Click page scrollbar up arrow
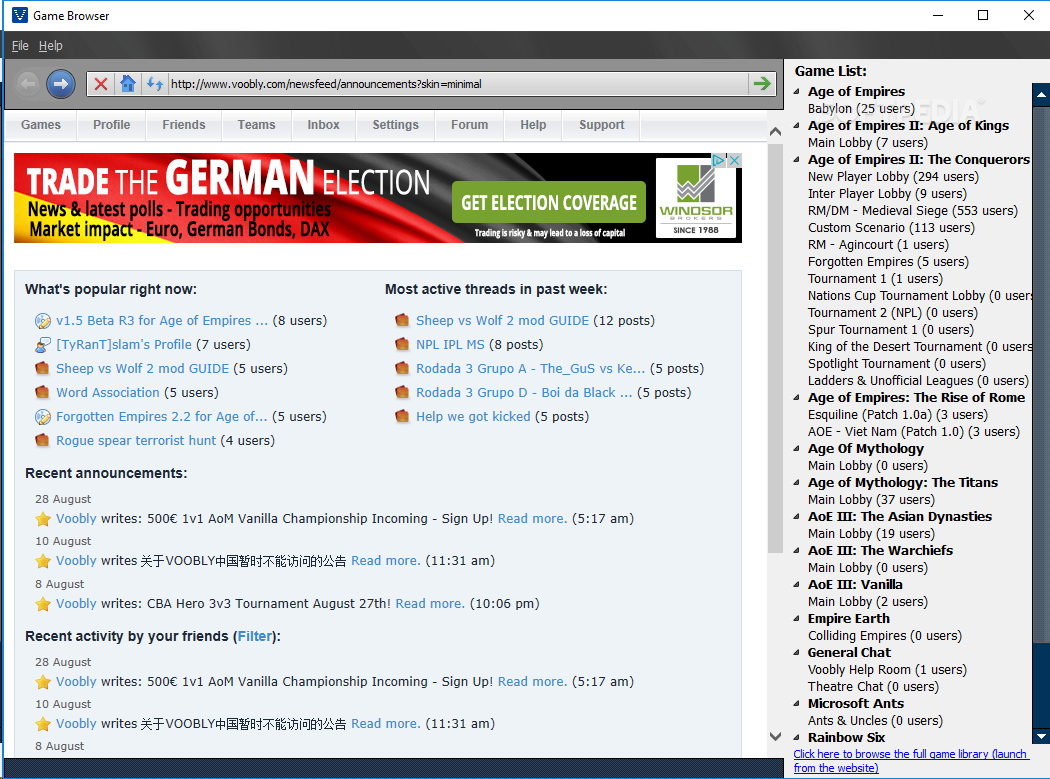Image resolution: width=1050 pixels, height=779 pixels. tap(775, 132)
